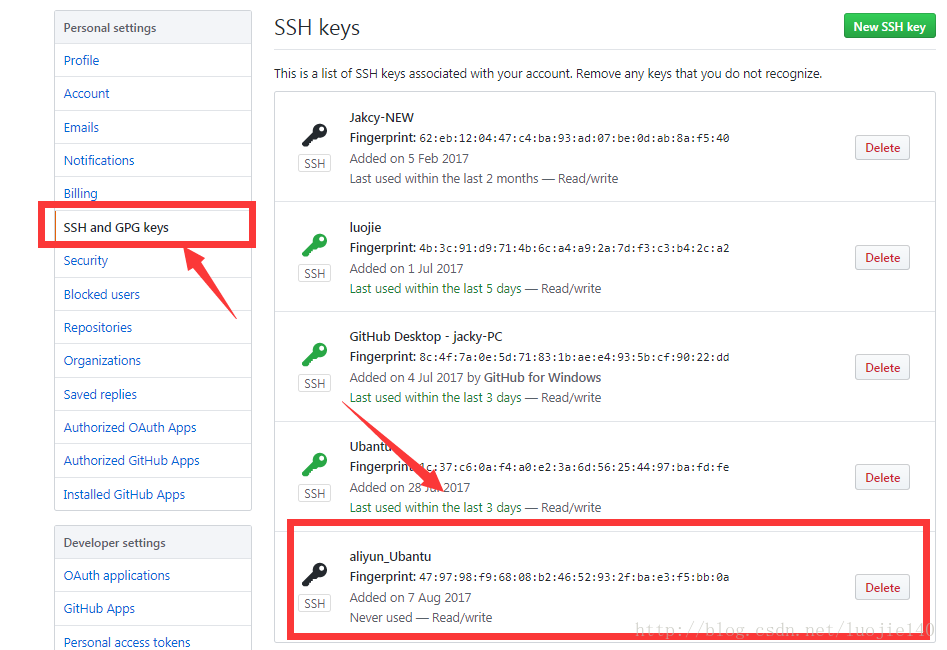Click the SSH badge under Jakcy-NEW key
Screen dimensions: 947x650
314,164
